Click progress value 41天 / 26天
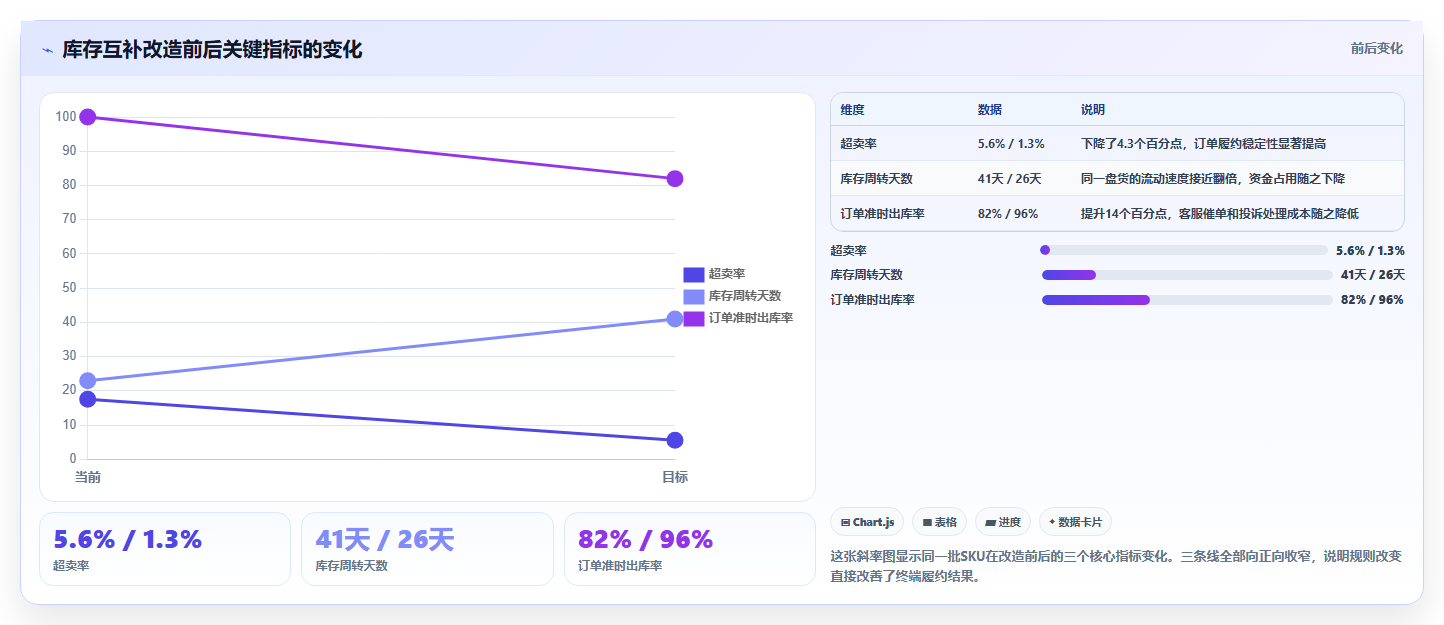This screenshot has width=1444, height=625. 1373,275
